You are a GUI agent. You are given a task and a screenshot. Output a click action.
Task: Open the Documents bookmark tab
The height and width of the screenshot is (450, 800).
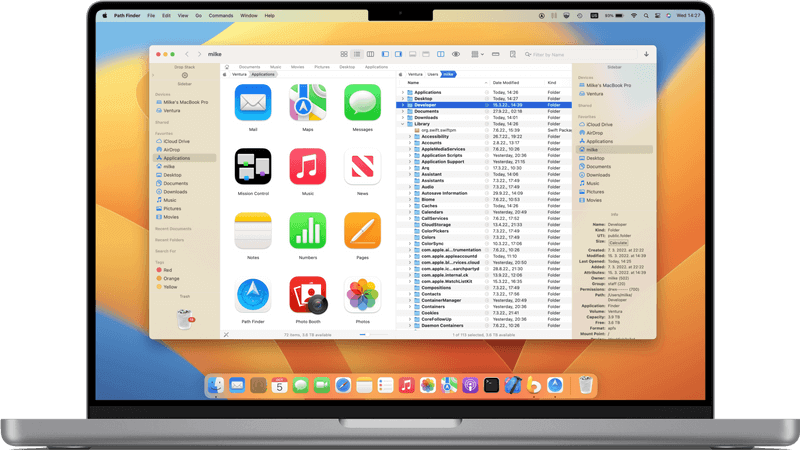pyautogui.click(x=249, y=67)
